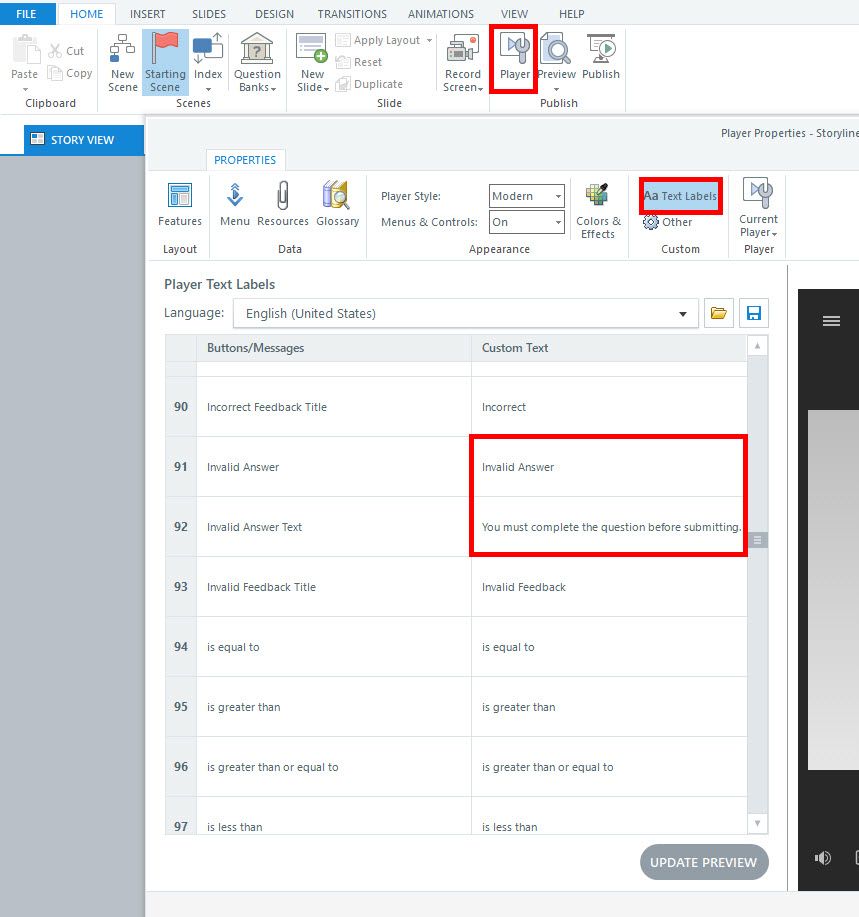Viewport: 859px width, 917px height.
Task: Open the hamburger menu in player preview
Action: coord(831,321)
